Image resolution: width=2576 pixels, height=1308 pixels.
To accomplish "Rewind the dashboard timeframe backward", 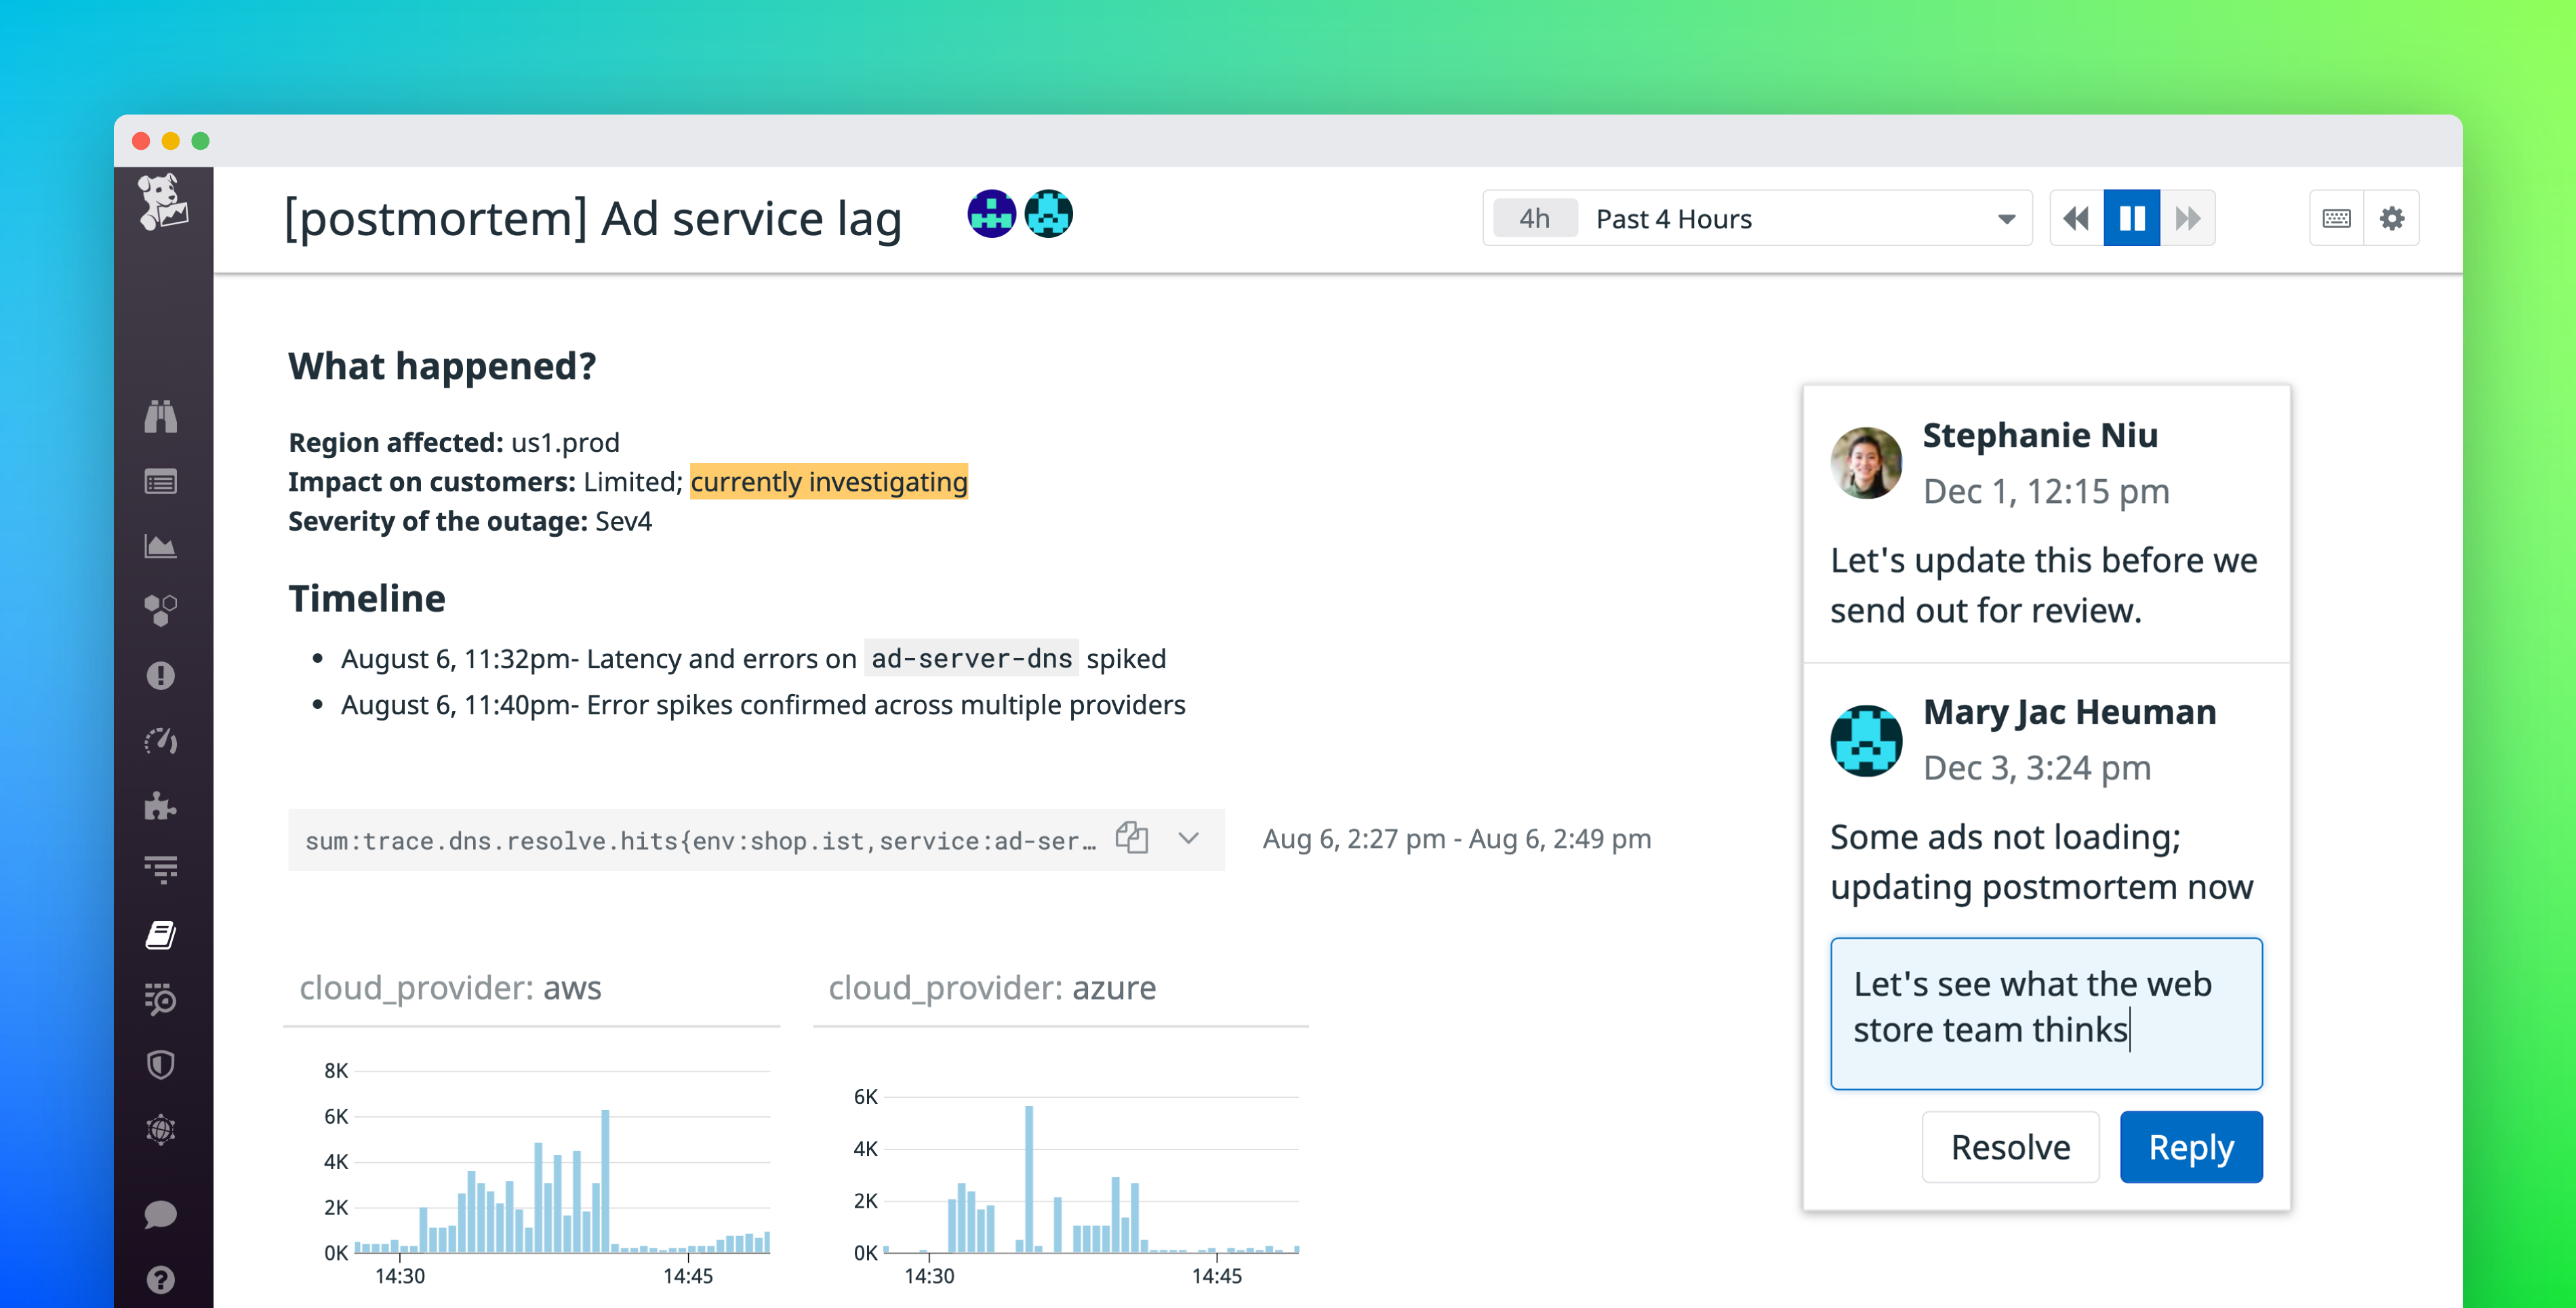I will pos(2076,217).
